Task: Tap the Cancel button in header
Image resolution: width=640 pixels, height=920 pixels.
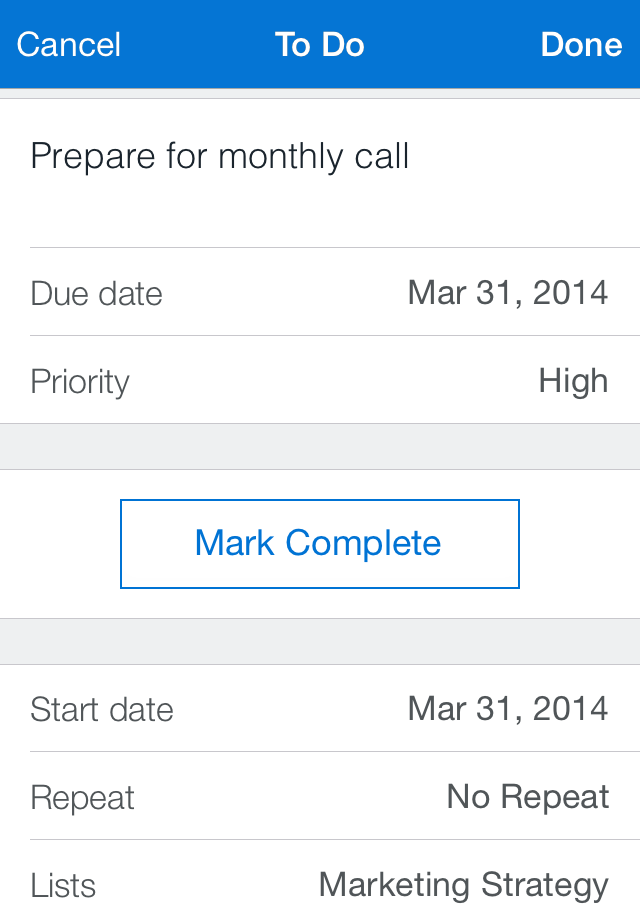Action: pyautogui.click(x=68, y=45)
